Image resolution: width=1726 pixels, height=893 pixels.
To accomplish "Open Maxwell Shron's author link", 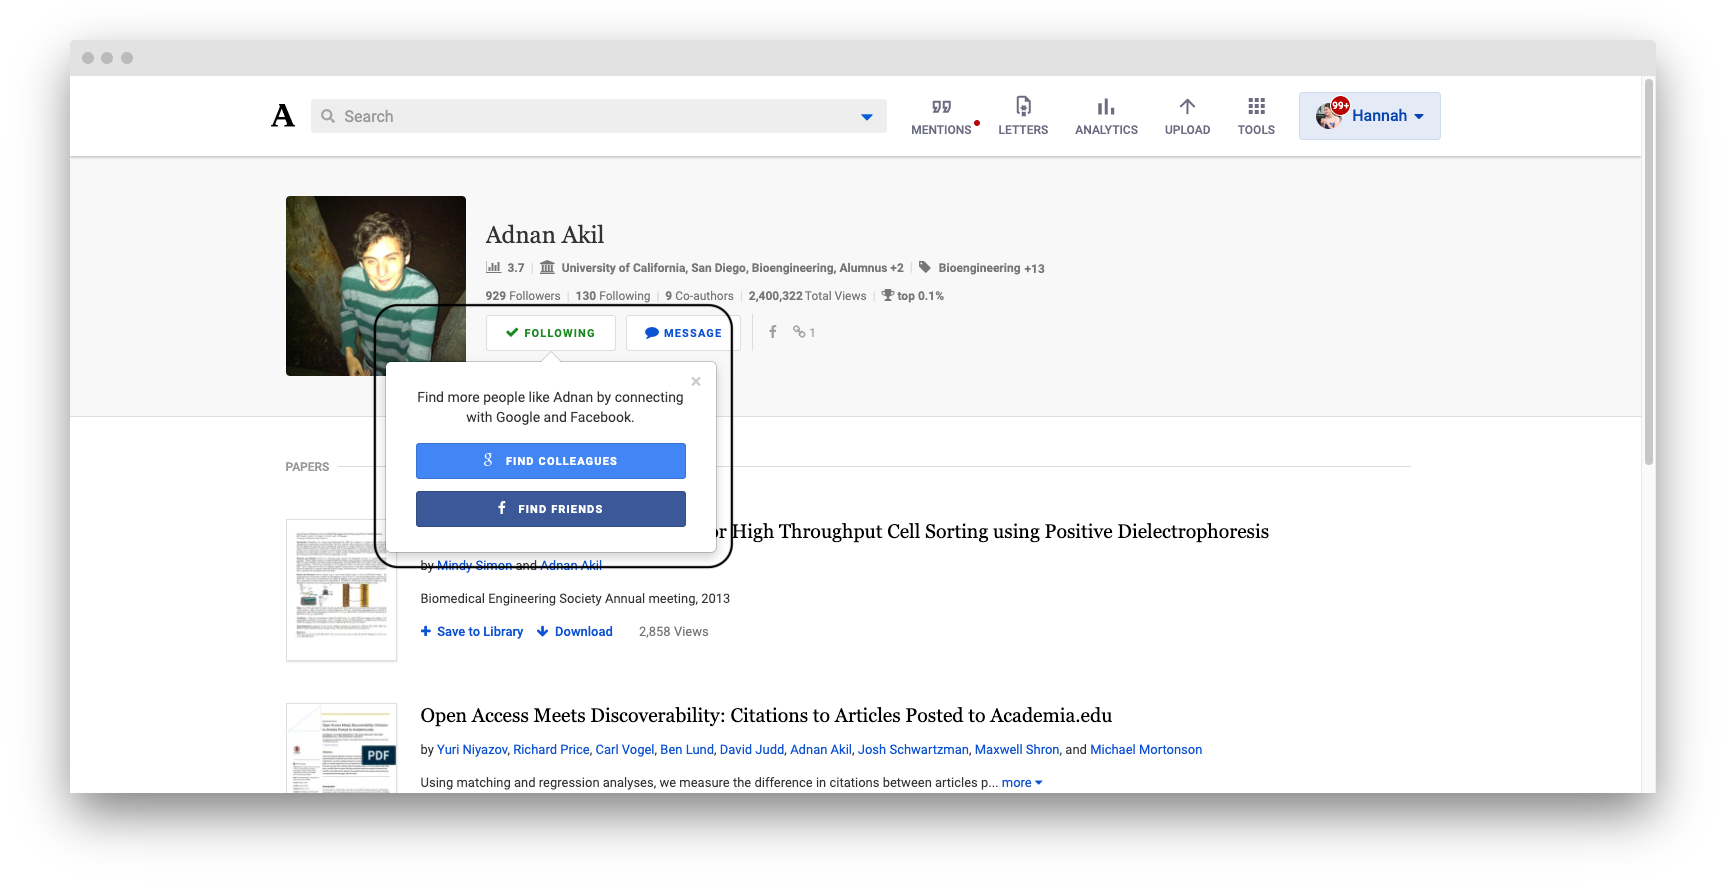I will click(1017, 749).
